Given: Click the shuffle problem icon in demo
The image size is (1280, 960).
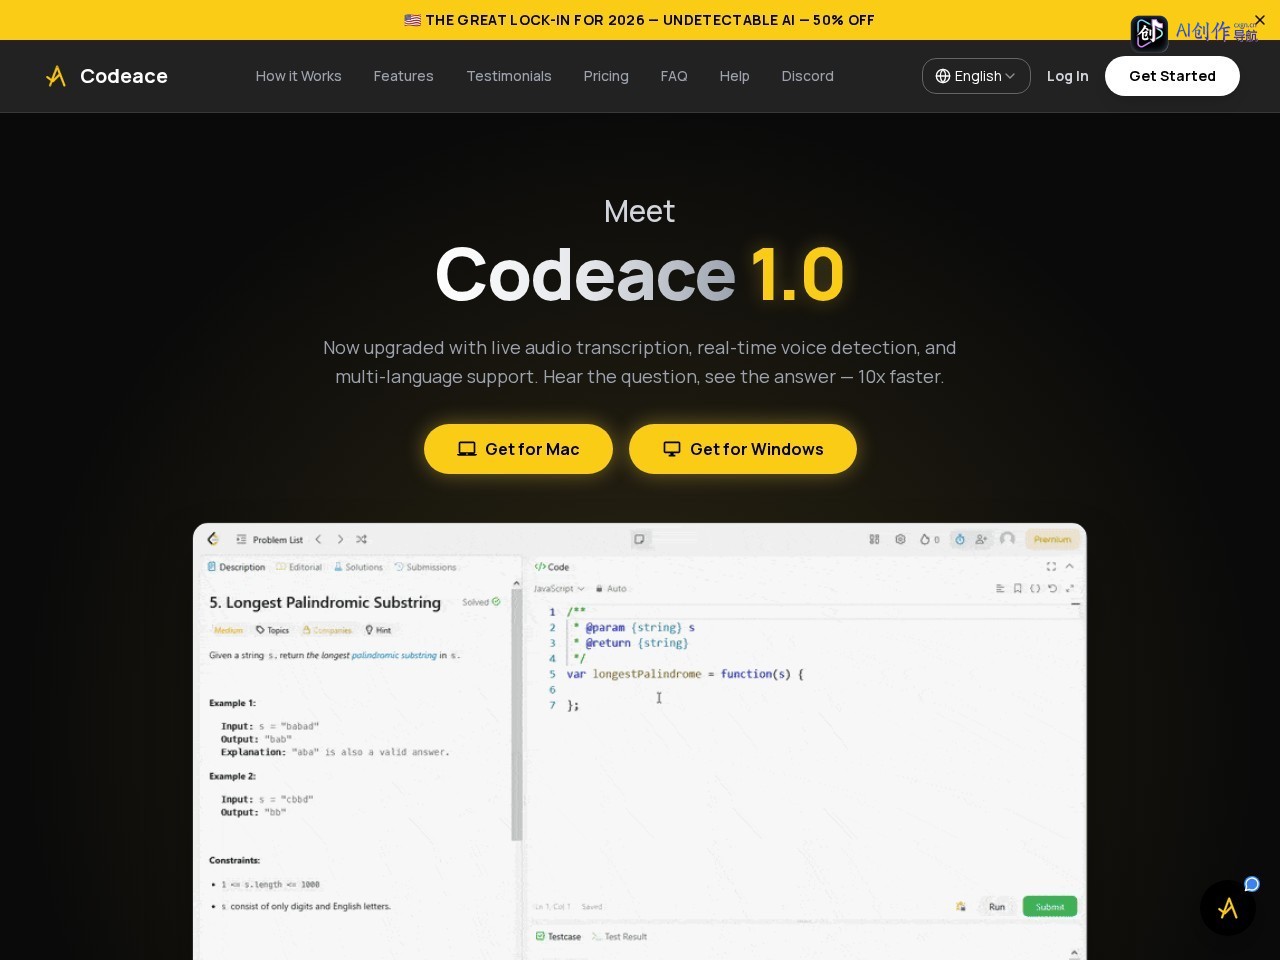Looking at the screenshot, I should [361, 539].
